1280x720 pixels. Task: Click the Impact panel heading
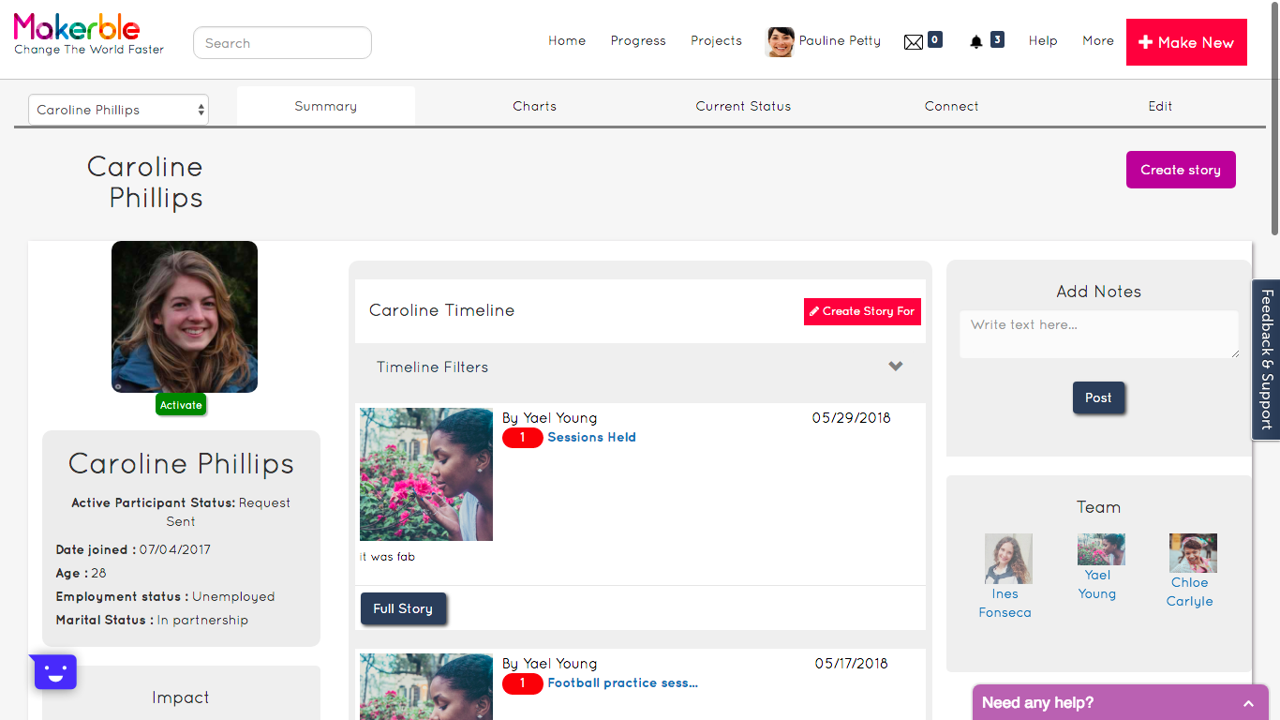coord(181,698)
